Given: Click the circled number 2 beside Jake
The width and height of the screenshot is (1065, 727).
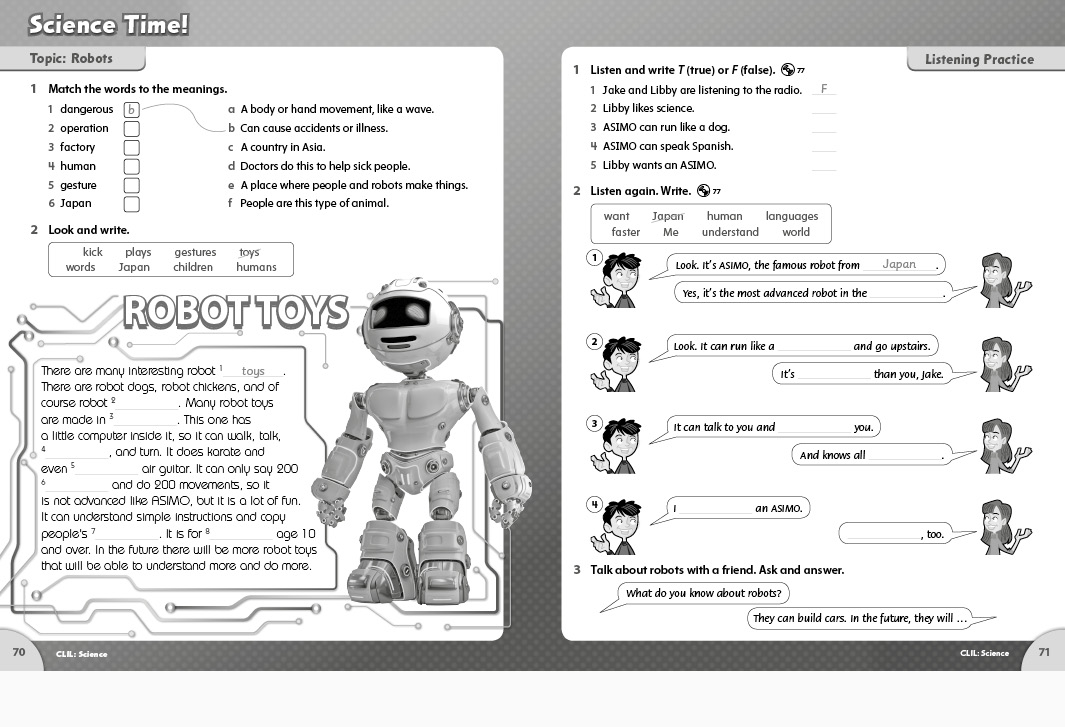Looking at the screenshot, I should [594, 341].
